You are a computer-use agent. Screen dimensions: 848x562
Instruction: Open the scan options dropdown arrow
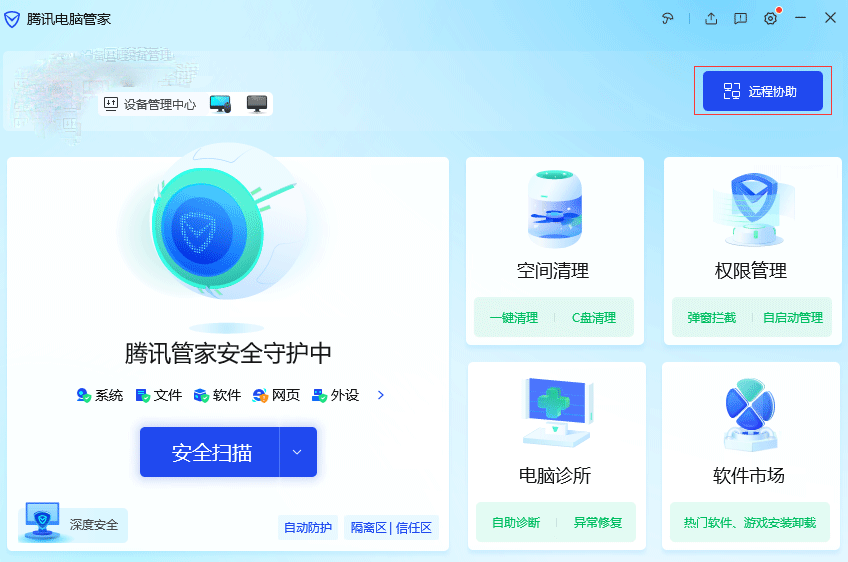tap(297, 452)
